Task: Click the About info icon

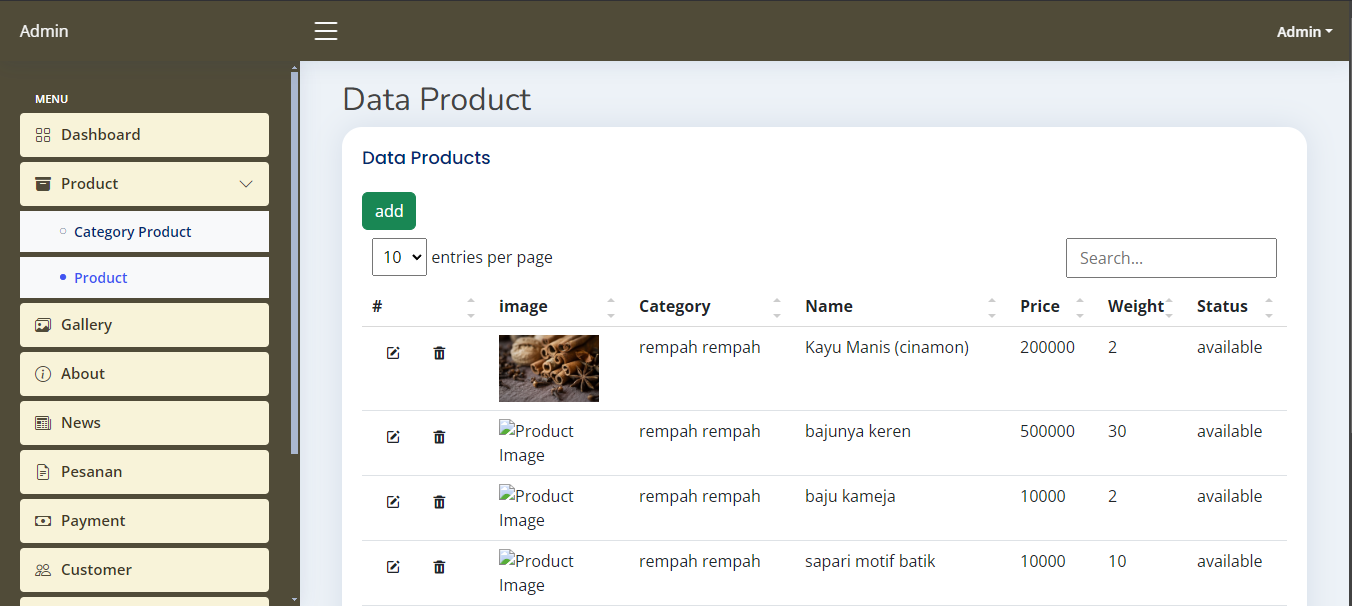Action: point(43,373)
